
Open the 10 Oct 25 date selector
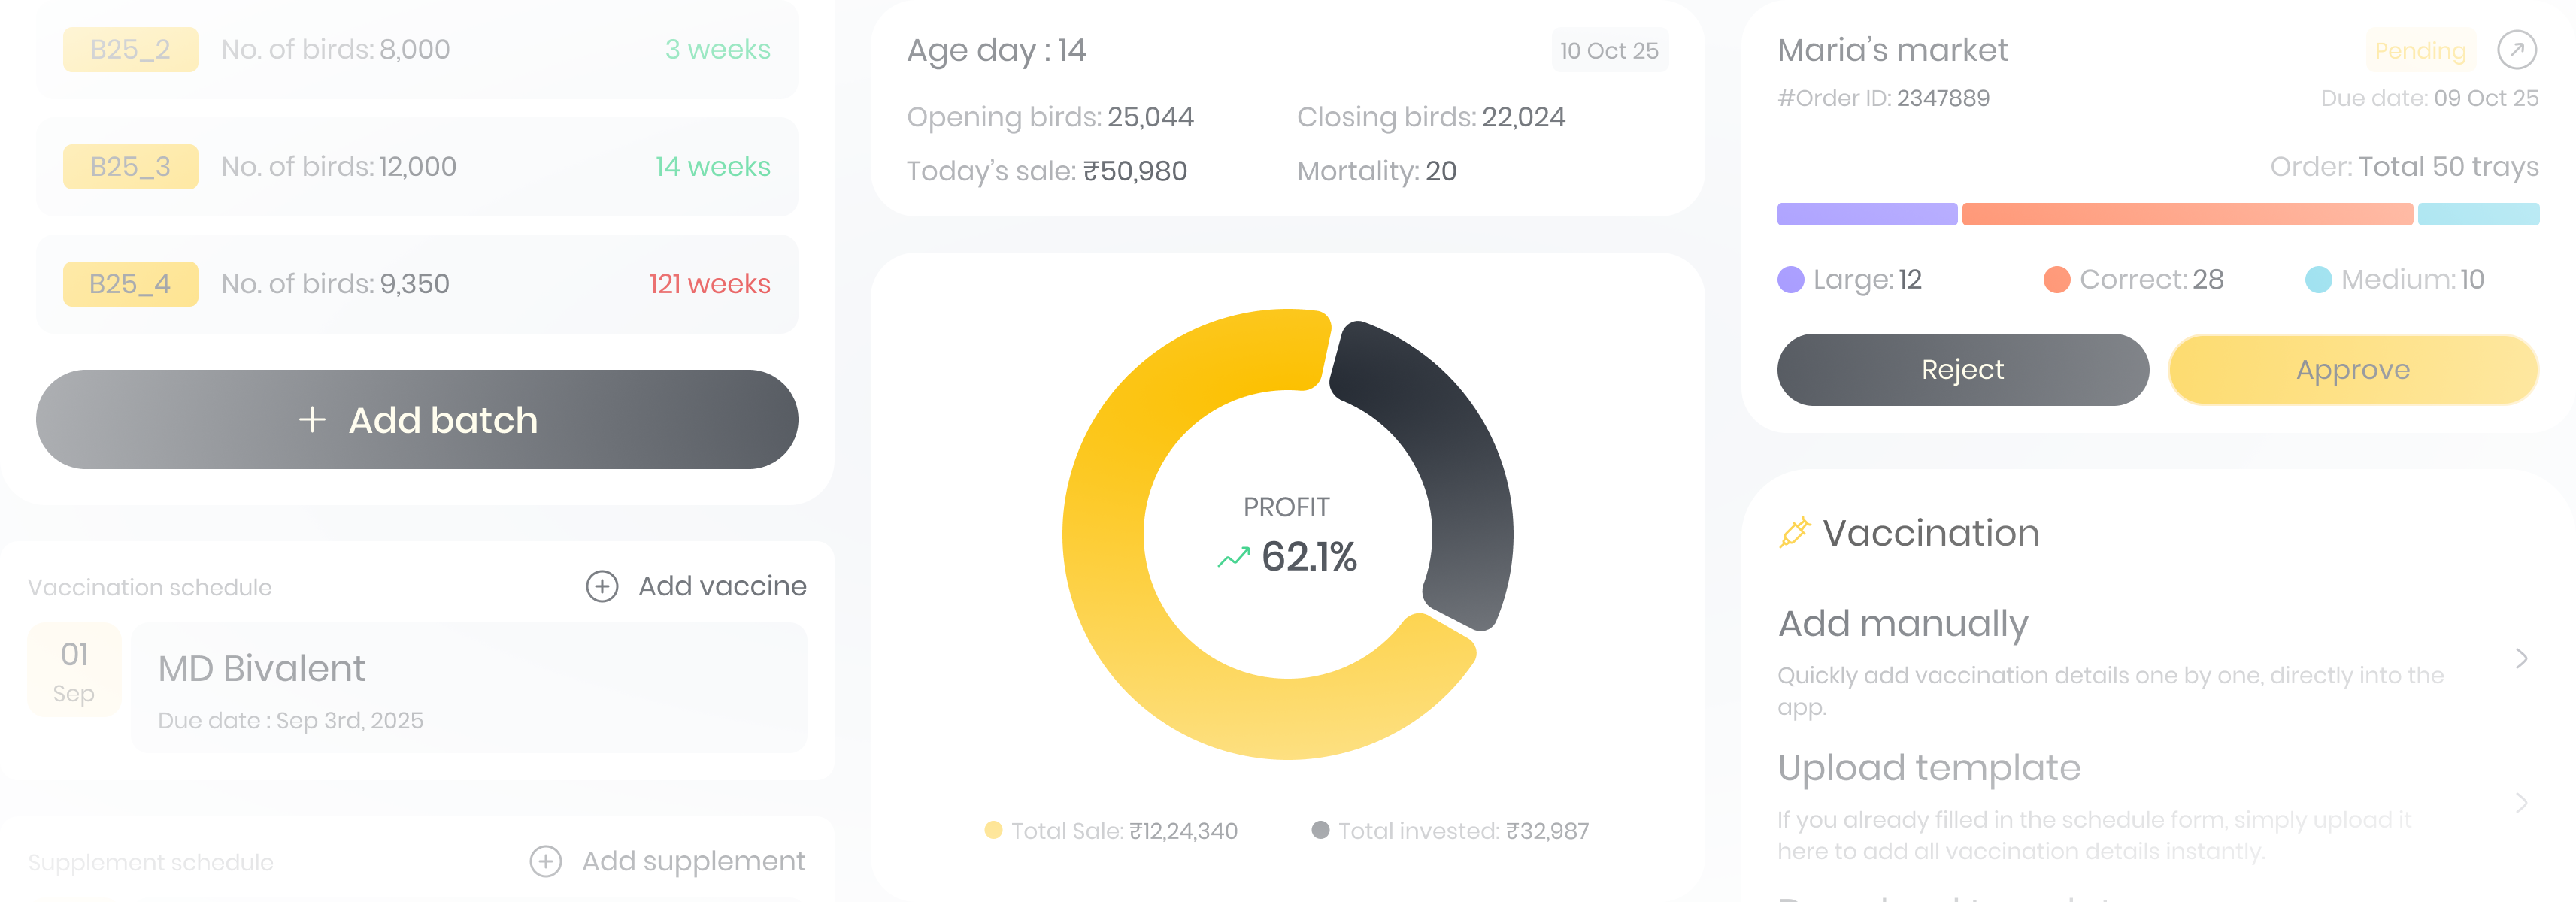pyautogui.click(x=1608, y=51)
